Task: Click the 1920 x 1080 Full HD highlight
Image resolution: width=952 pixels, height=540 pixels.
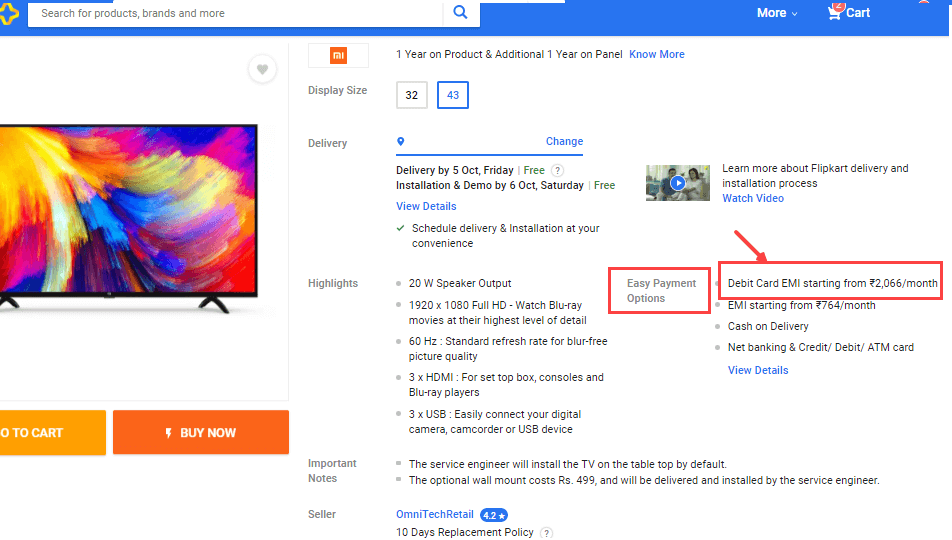Action: pos(498,312)
